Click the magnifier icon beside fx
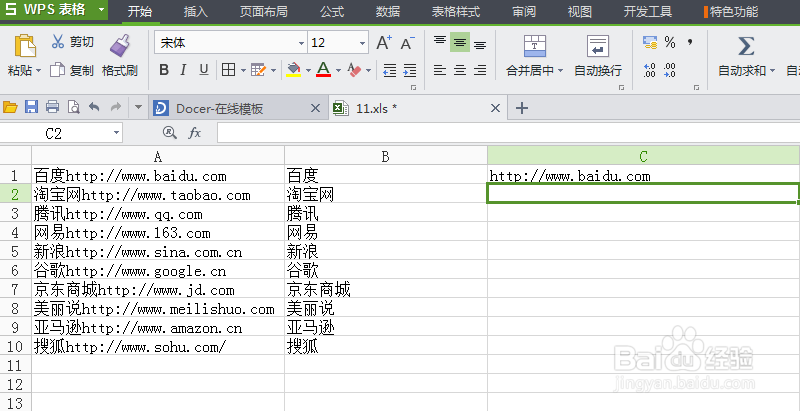 169,133
